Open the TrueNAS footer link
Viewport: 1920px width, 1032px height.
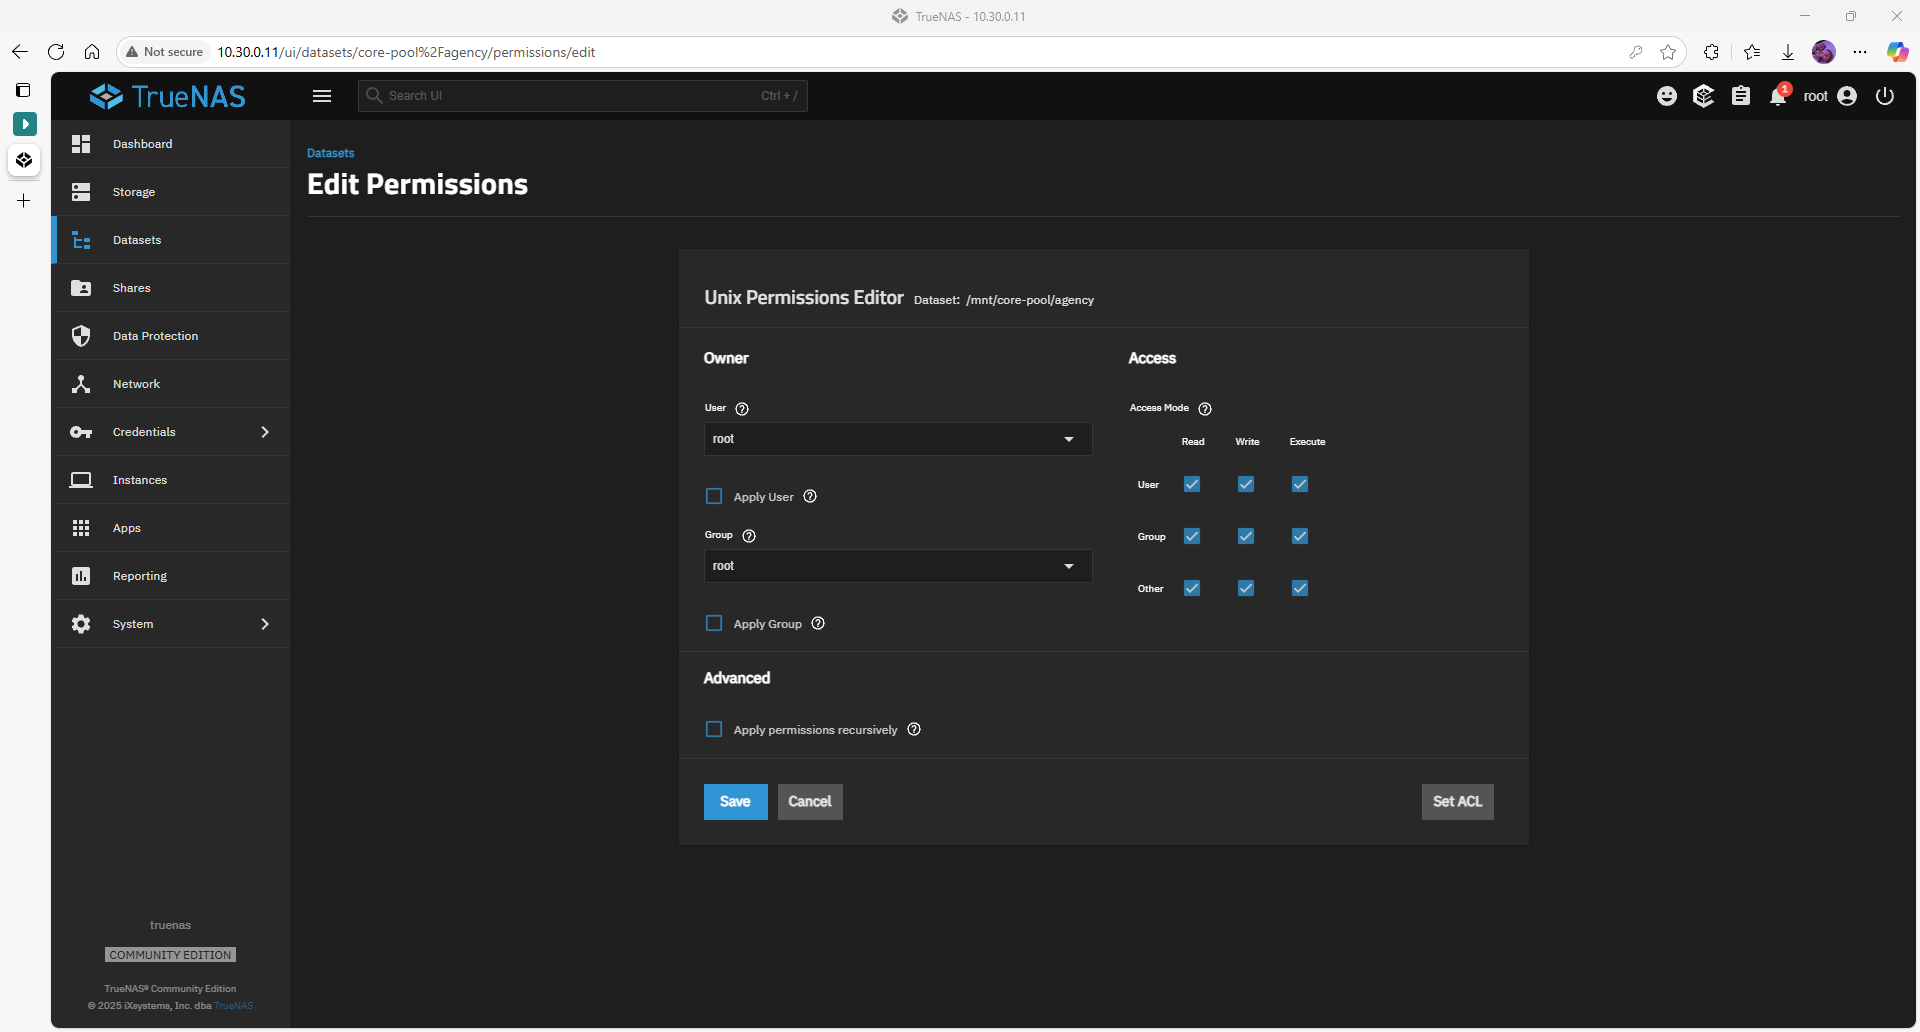click(234, 1006)
